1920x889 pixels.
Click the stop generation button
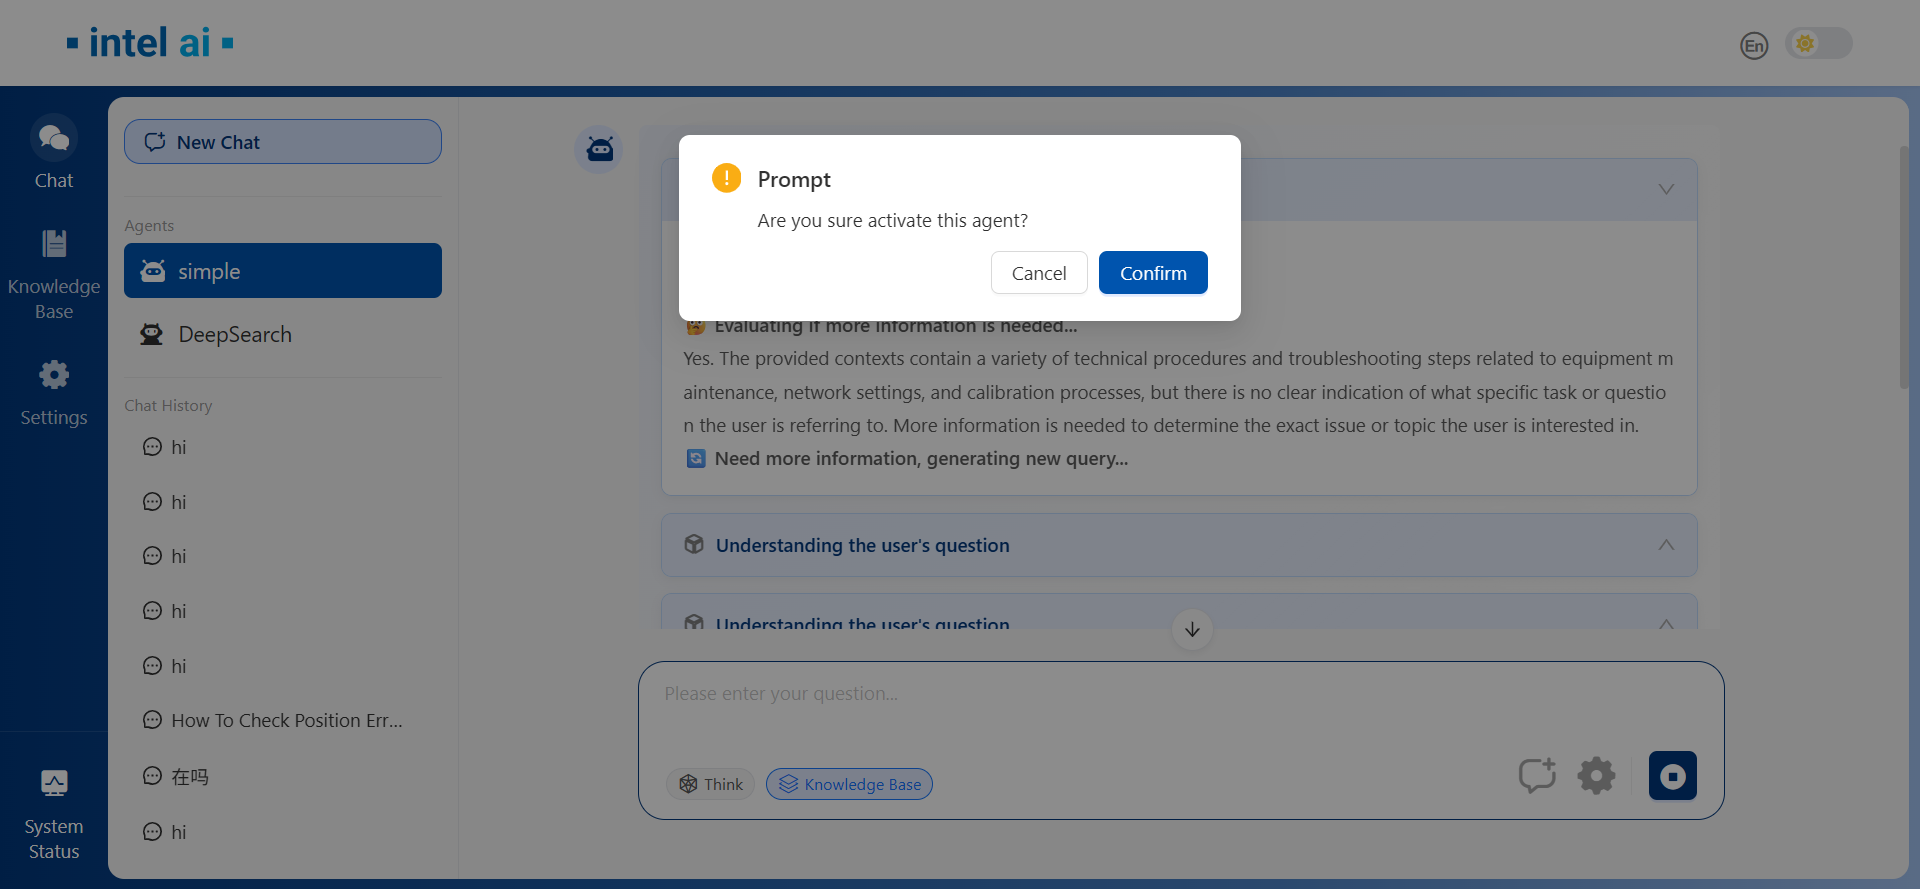pyautogui.click(x=1672, y=776)
